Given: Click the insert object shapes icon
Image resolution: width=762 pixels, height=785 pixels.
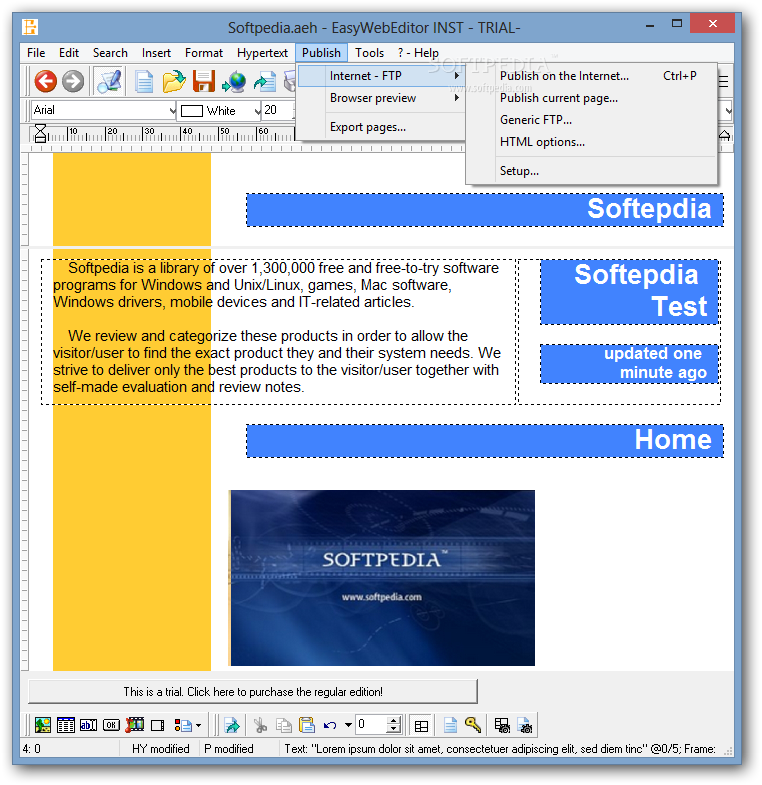Looking at the screenshot, I should 183,725.
